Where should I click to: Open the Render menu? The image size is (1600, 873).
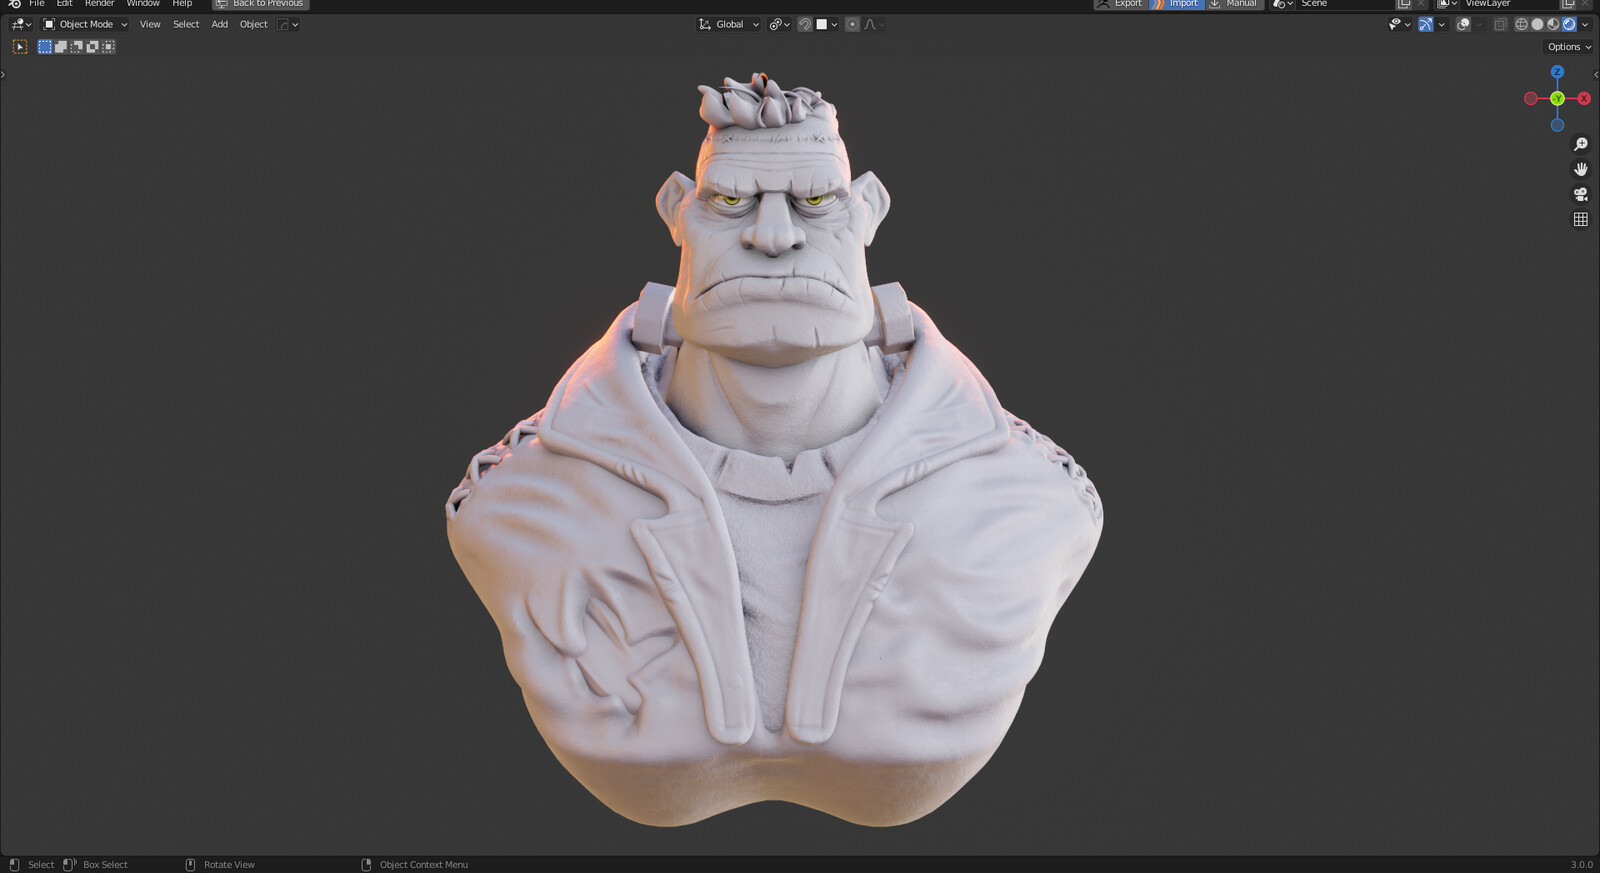click(99, 4)
